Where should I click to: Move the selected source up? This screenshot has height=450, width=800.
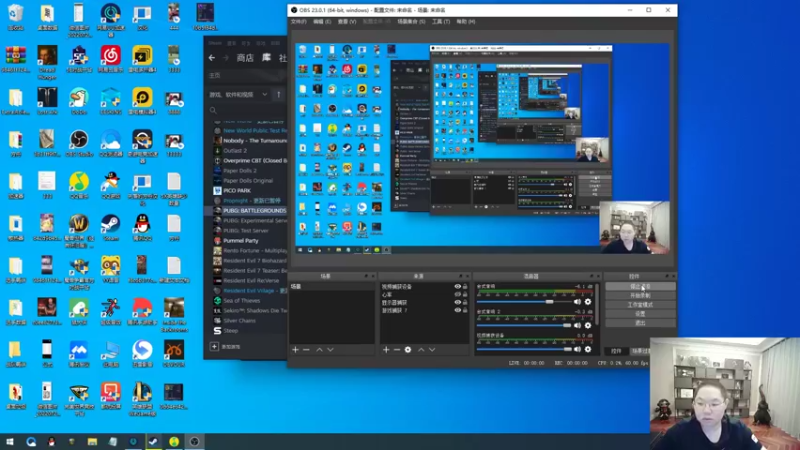coord(421,349)
